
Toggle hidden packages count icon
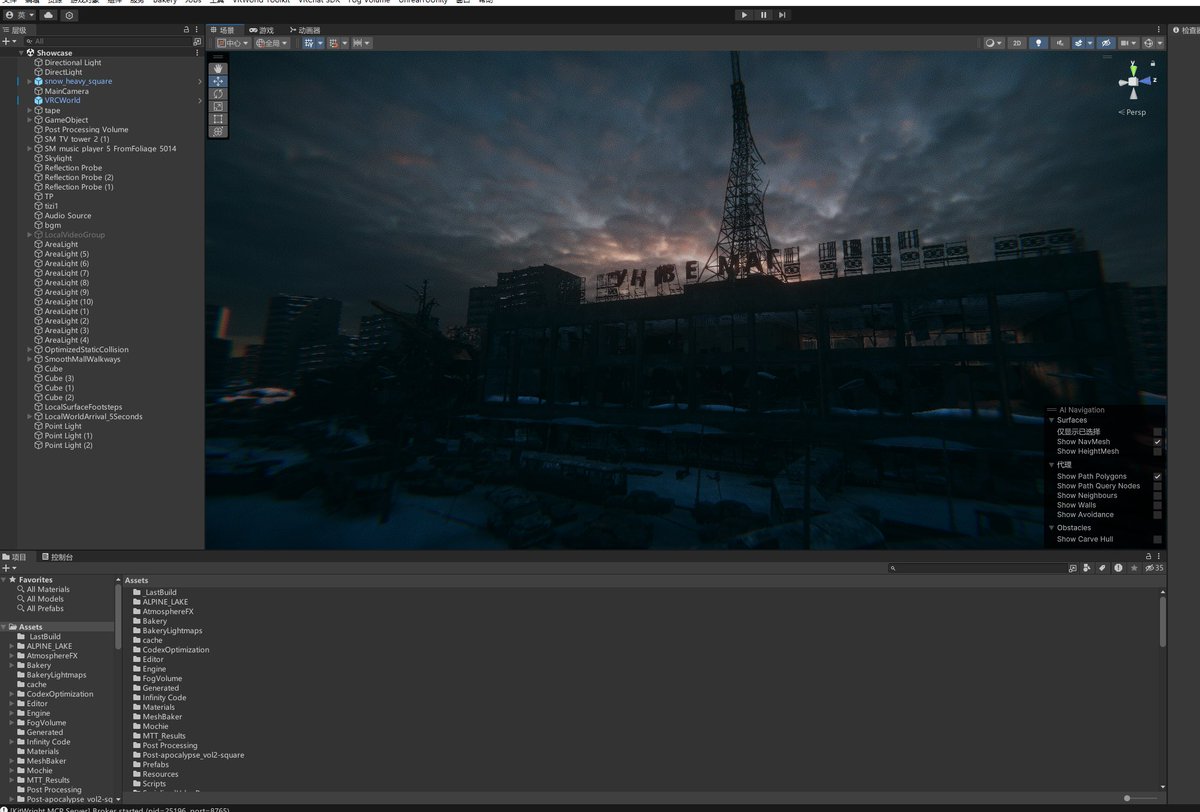point(1154,568)
